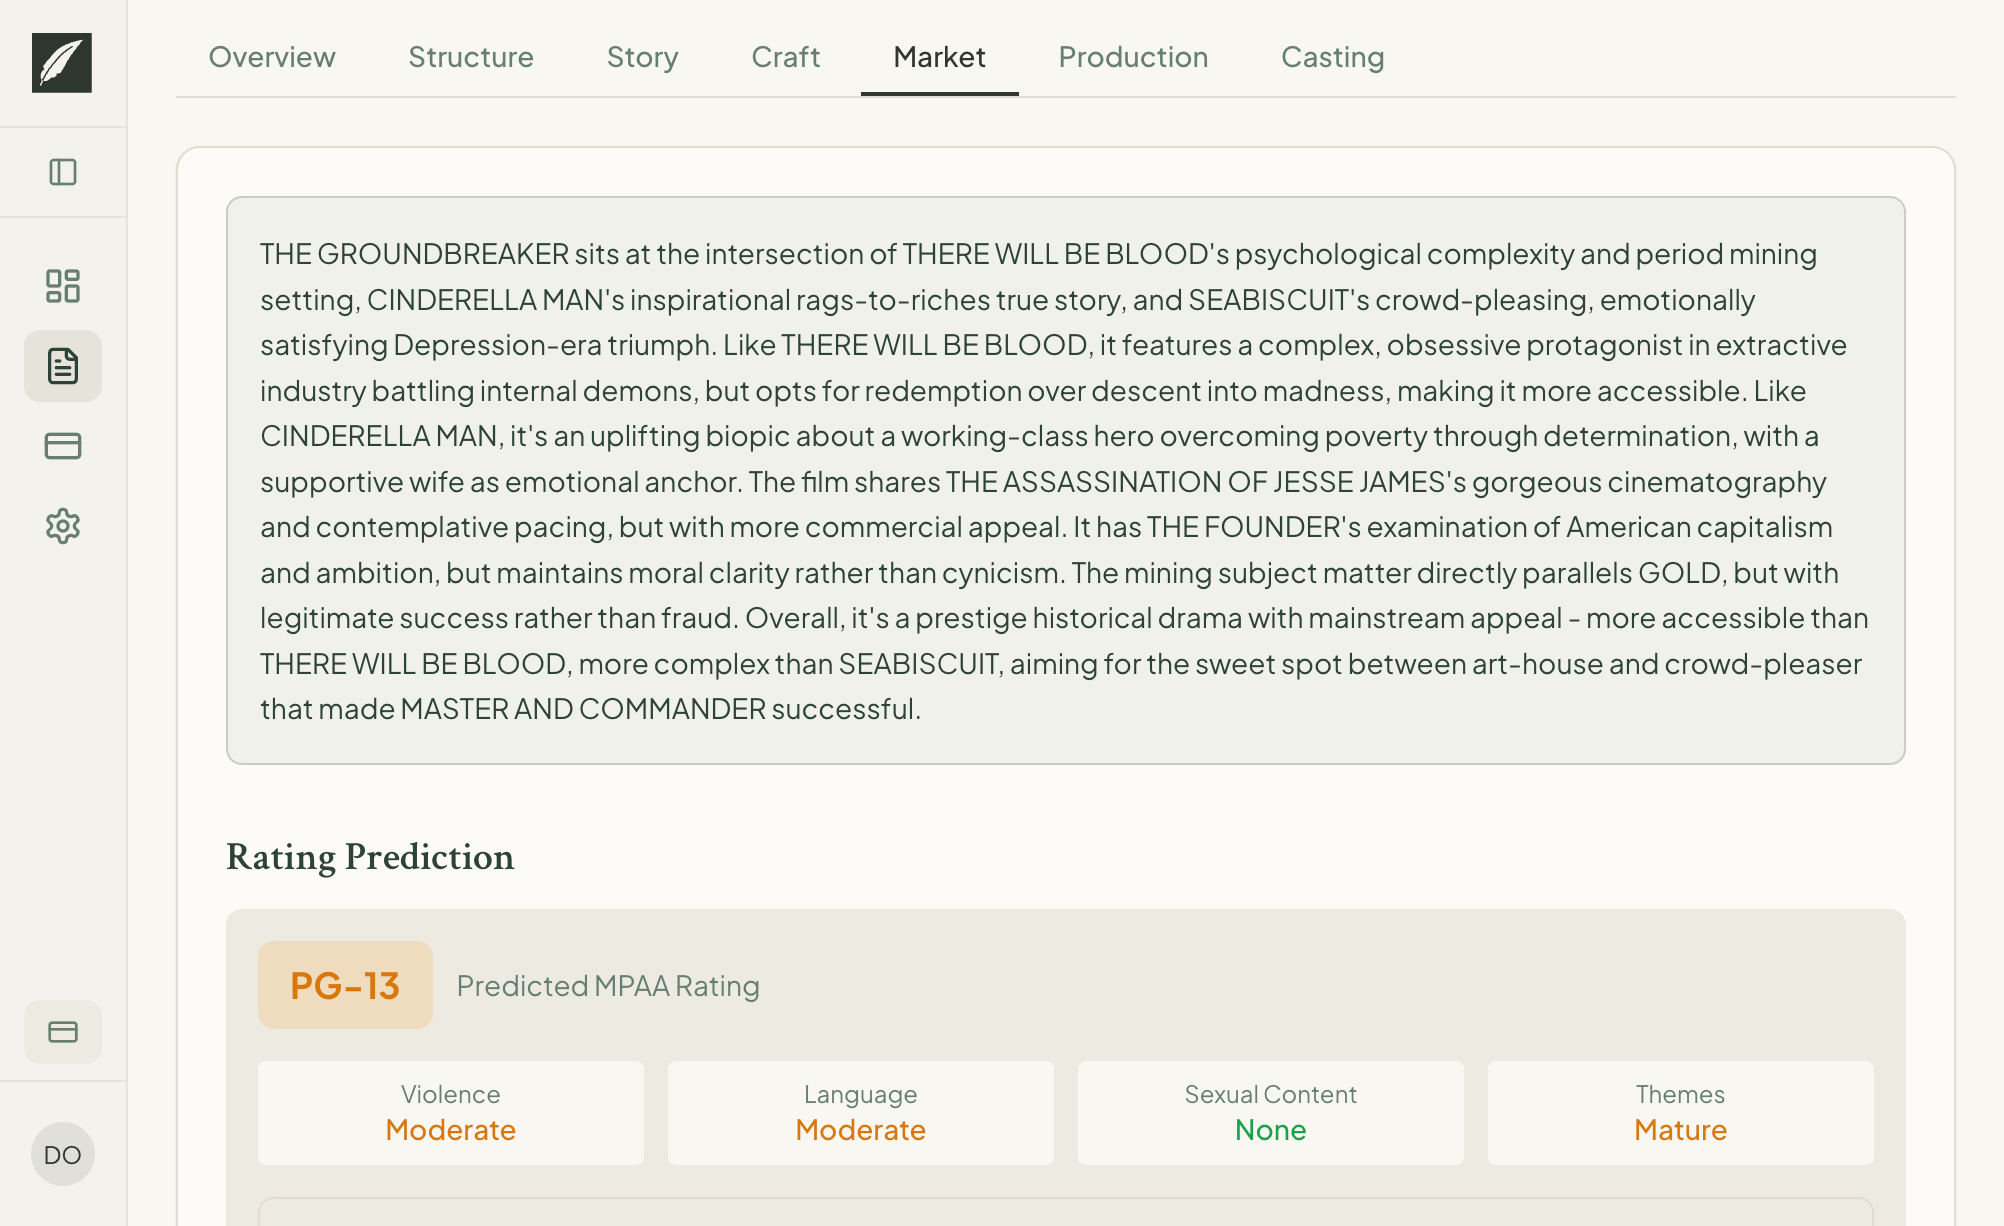
Task: Switch to the Overview tab
Action: click(x=272, y=57)
